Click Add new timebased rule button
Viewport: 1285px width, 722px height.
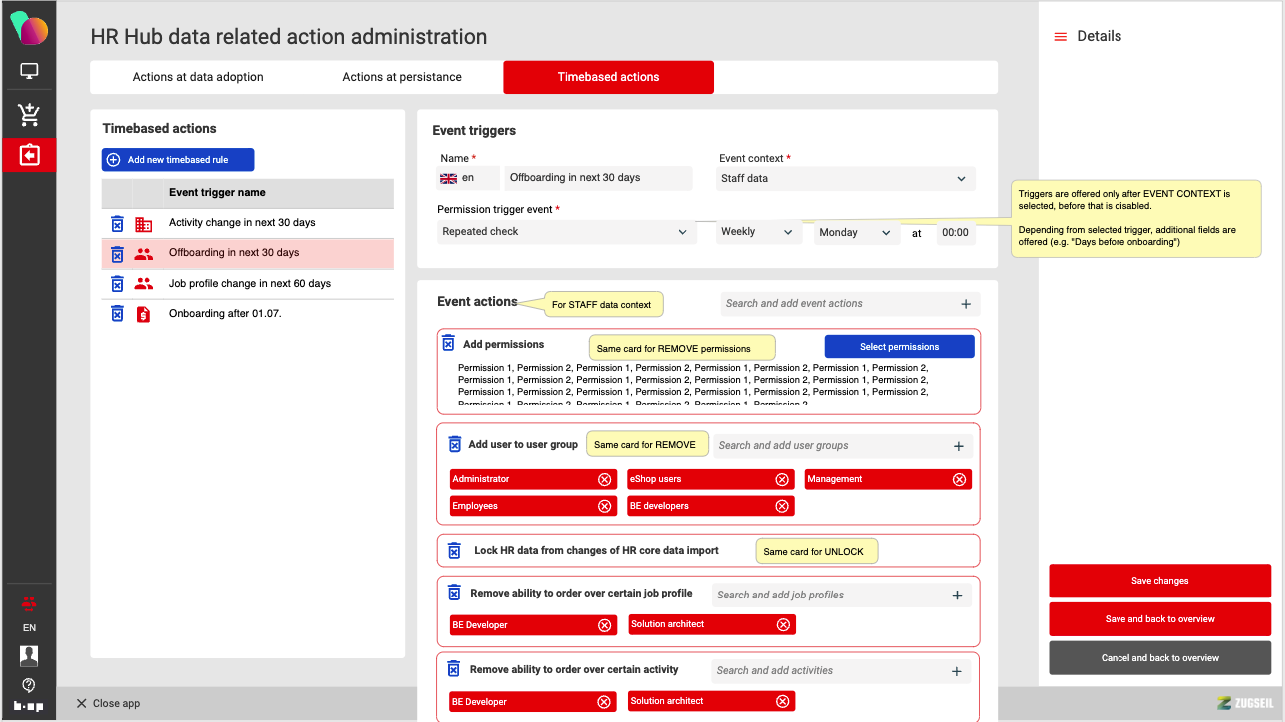pyautogui.click(x=178, y=160)
